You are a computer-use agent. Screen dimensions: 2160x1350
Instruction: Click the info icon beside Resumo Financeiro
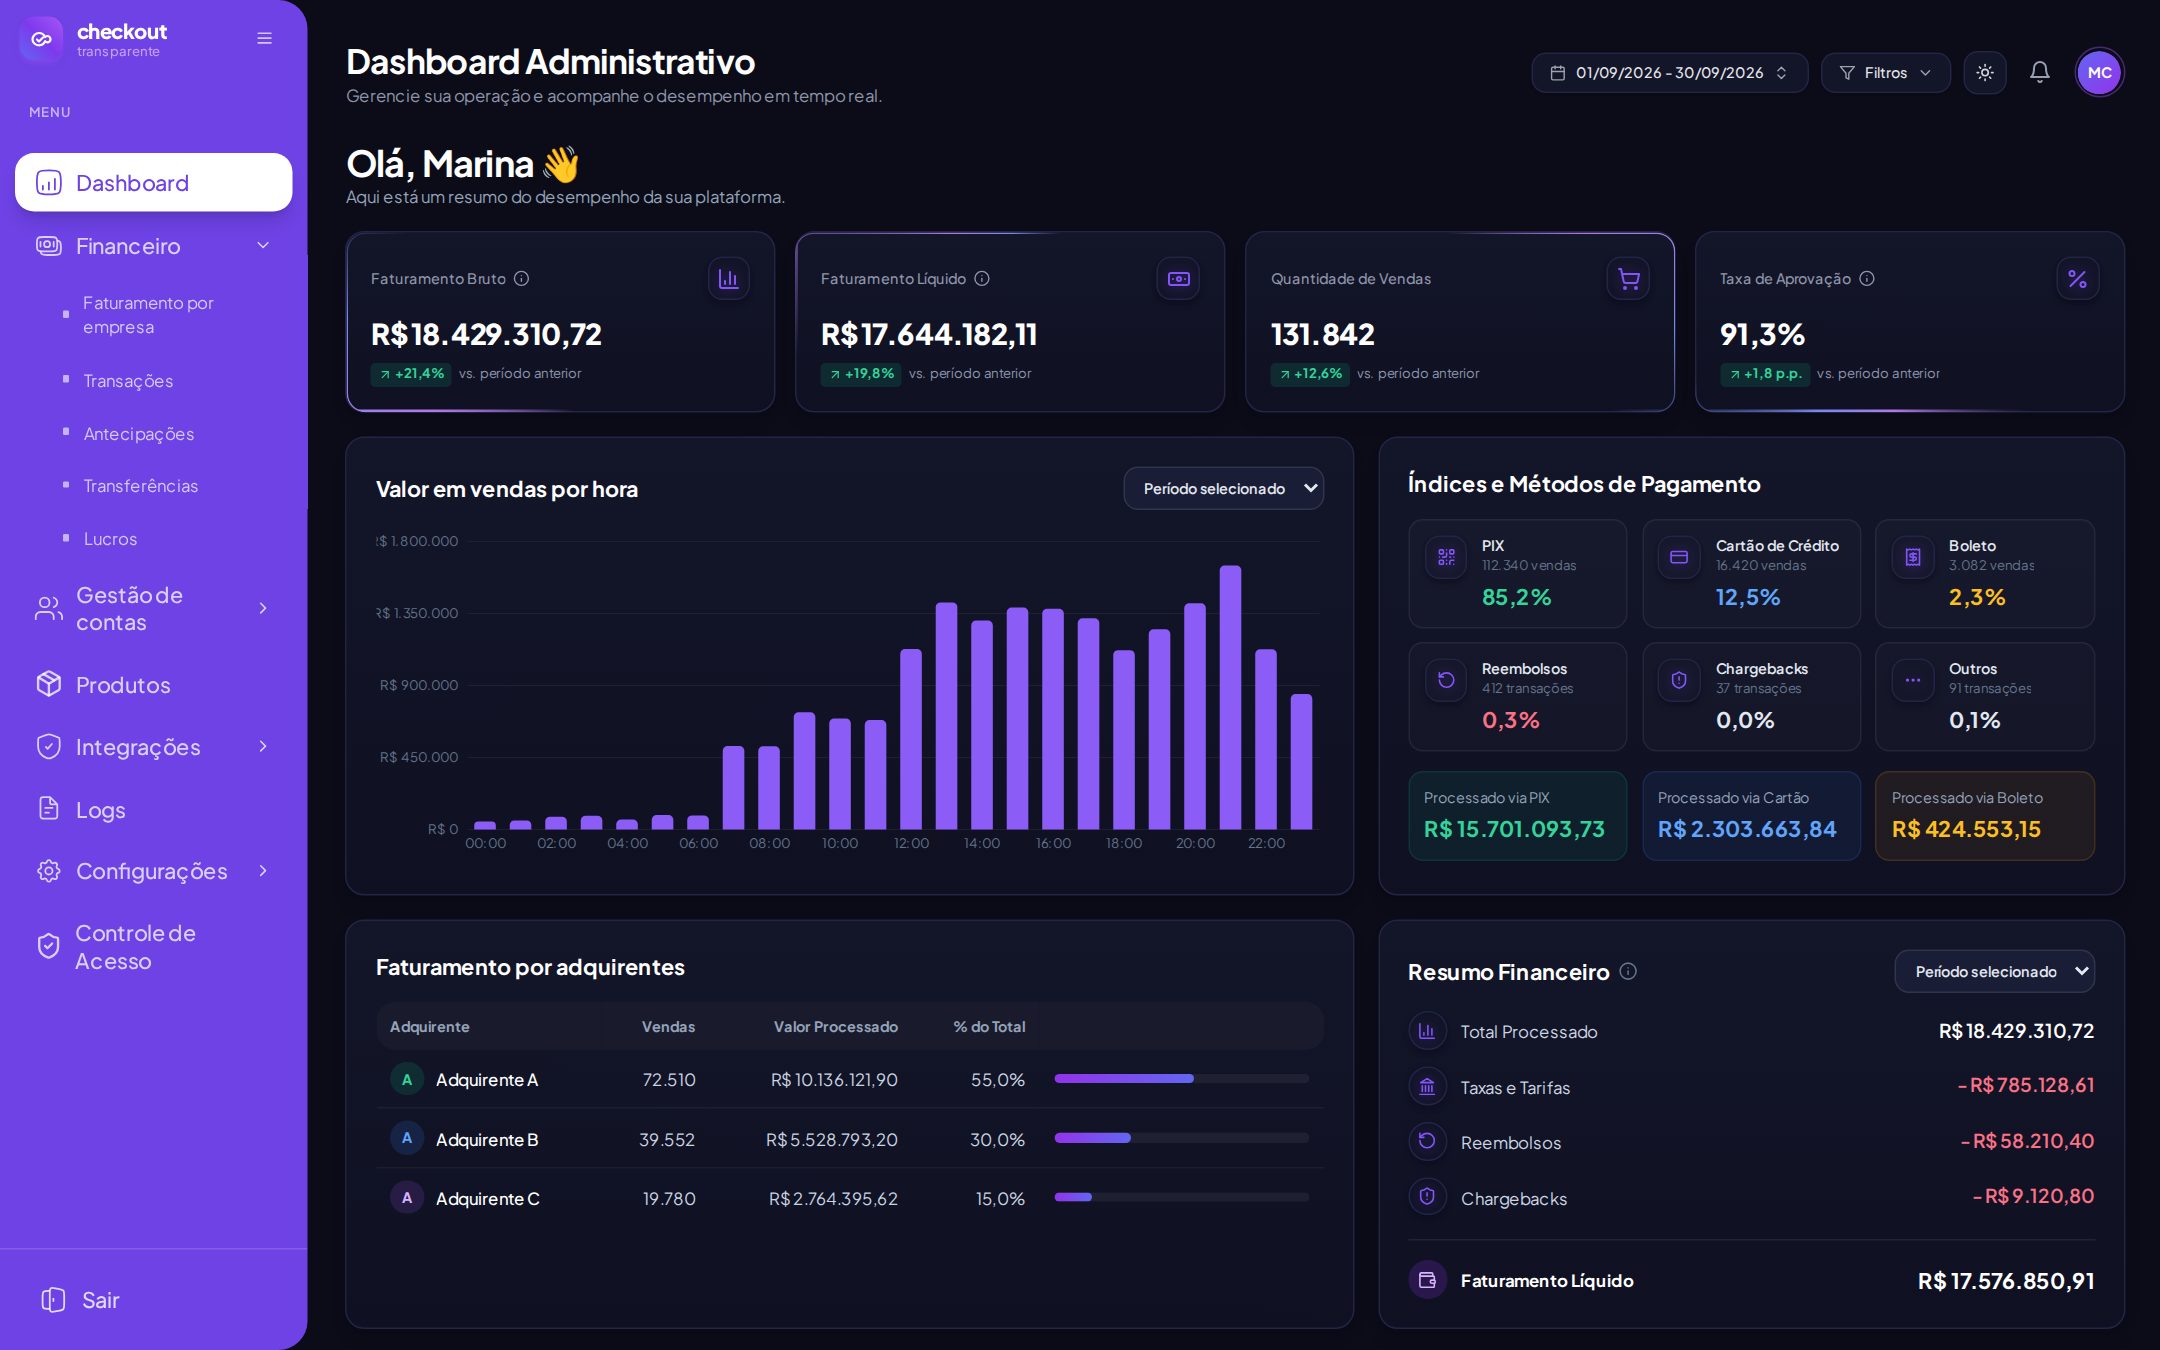point(1628,971)
